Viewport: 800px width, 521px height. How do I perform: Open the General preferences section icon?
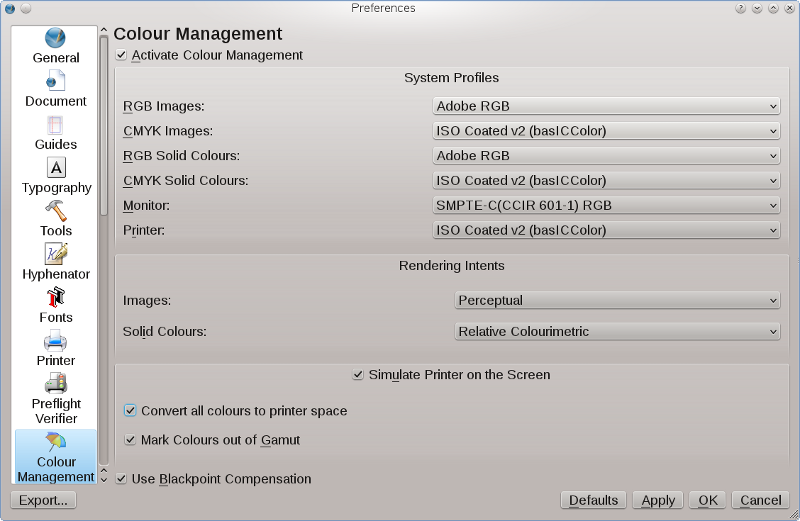[56, 39]
